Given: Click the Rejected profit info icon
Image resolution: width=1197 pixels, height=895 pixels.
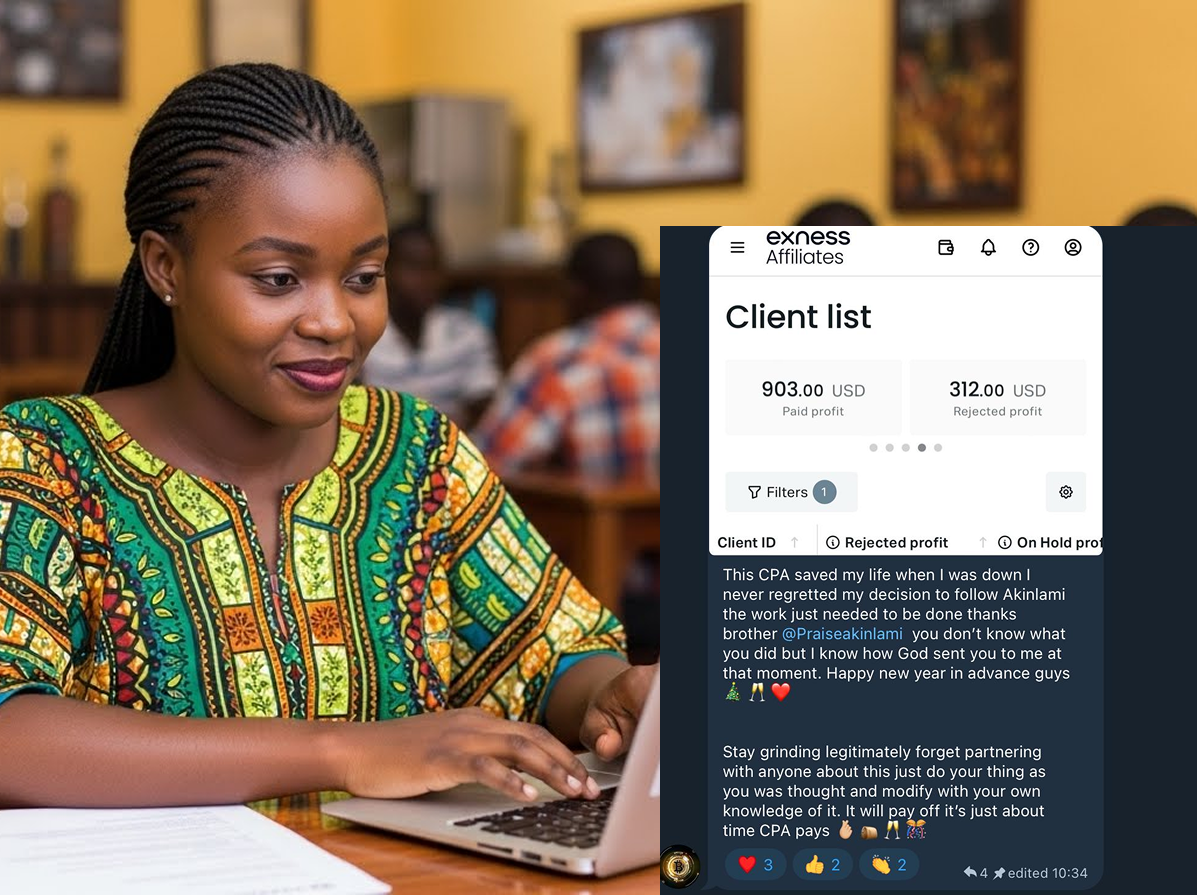Looking at the screenshot, I should pos(833,542).
